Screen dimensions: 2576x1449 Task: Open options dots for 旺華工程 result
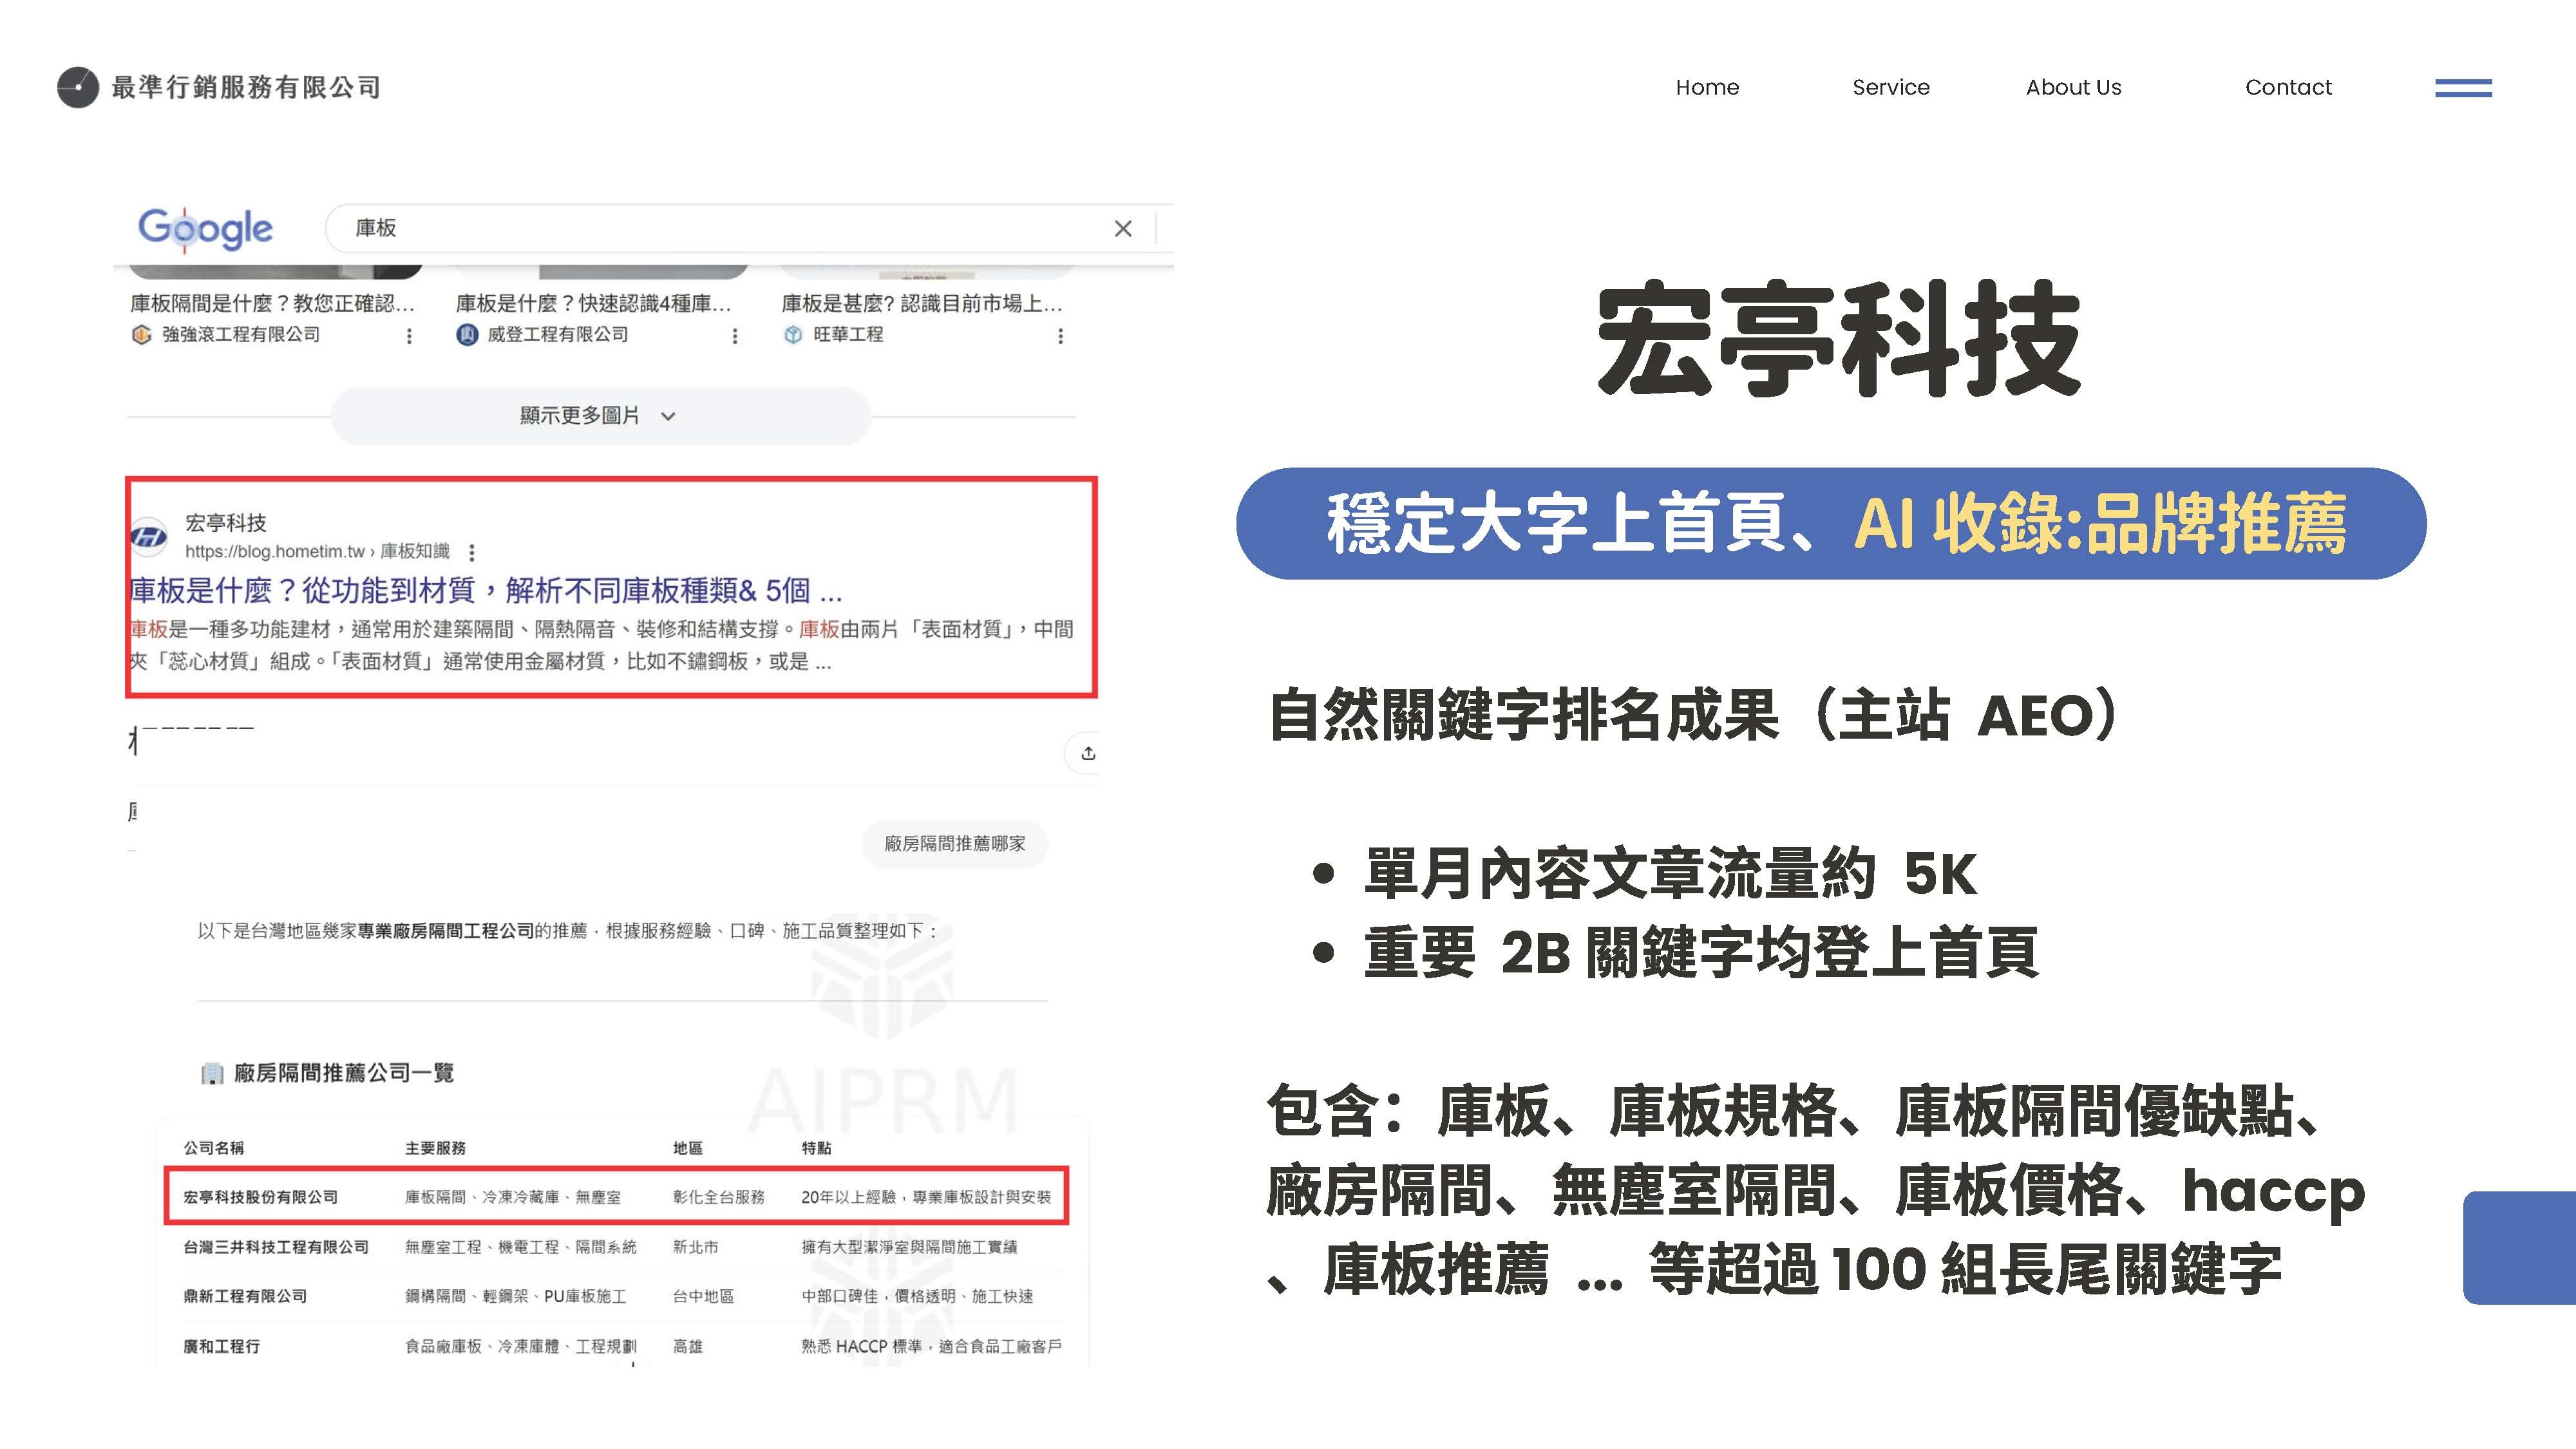[1060, 336]
